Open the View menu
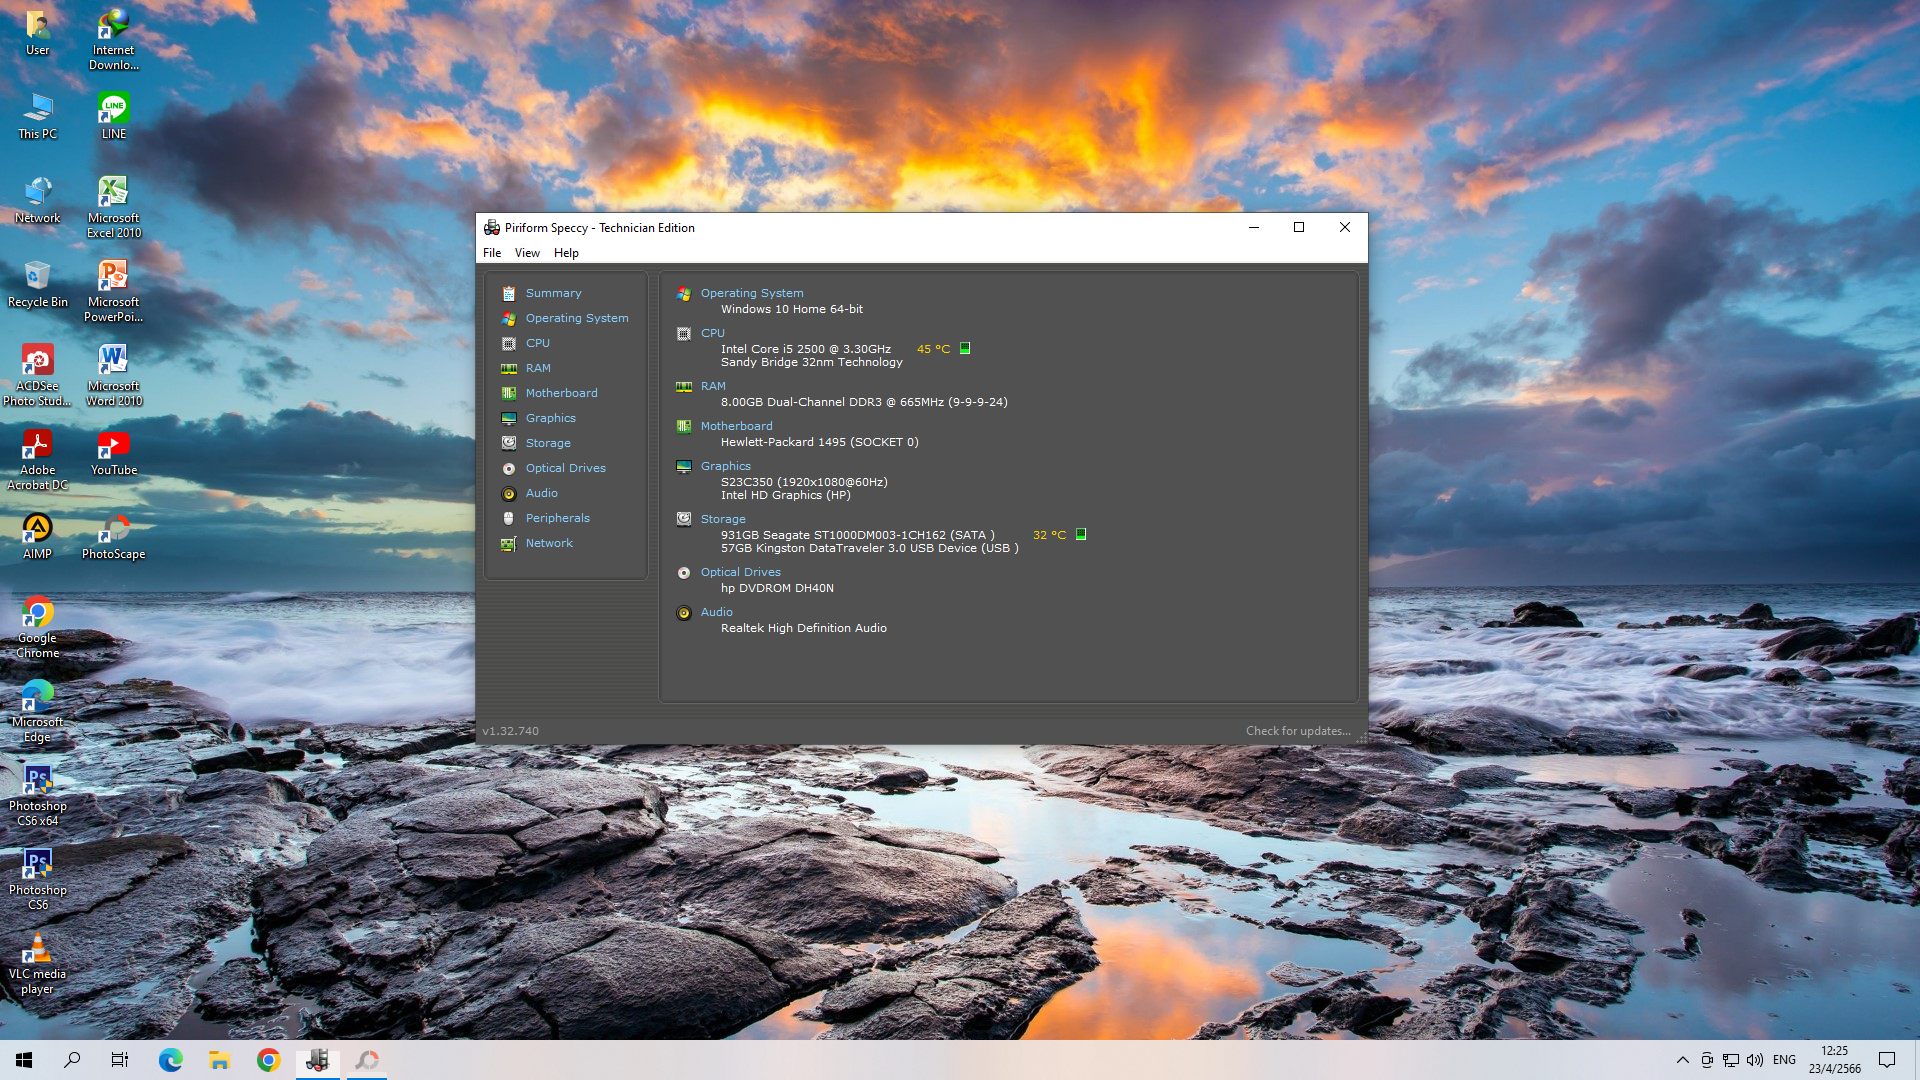 click(x=527, y=253)
